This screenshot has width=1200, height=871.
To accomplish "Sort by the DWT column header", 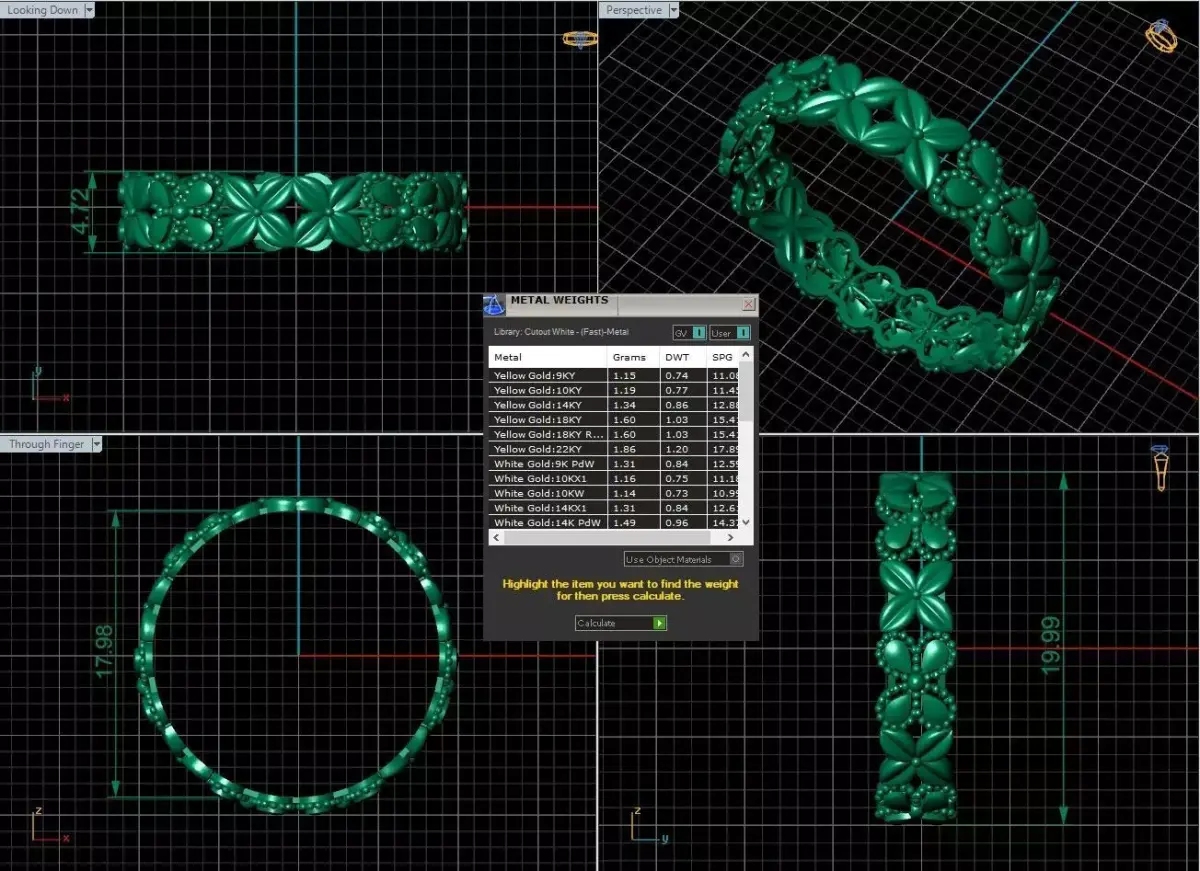I will pos(683,357).
